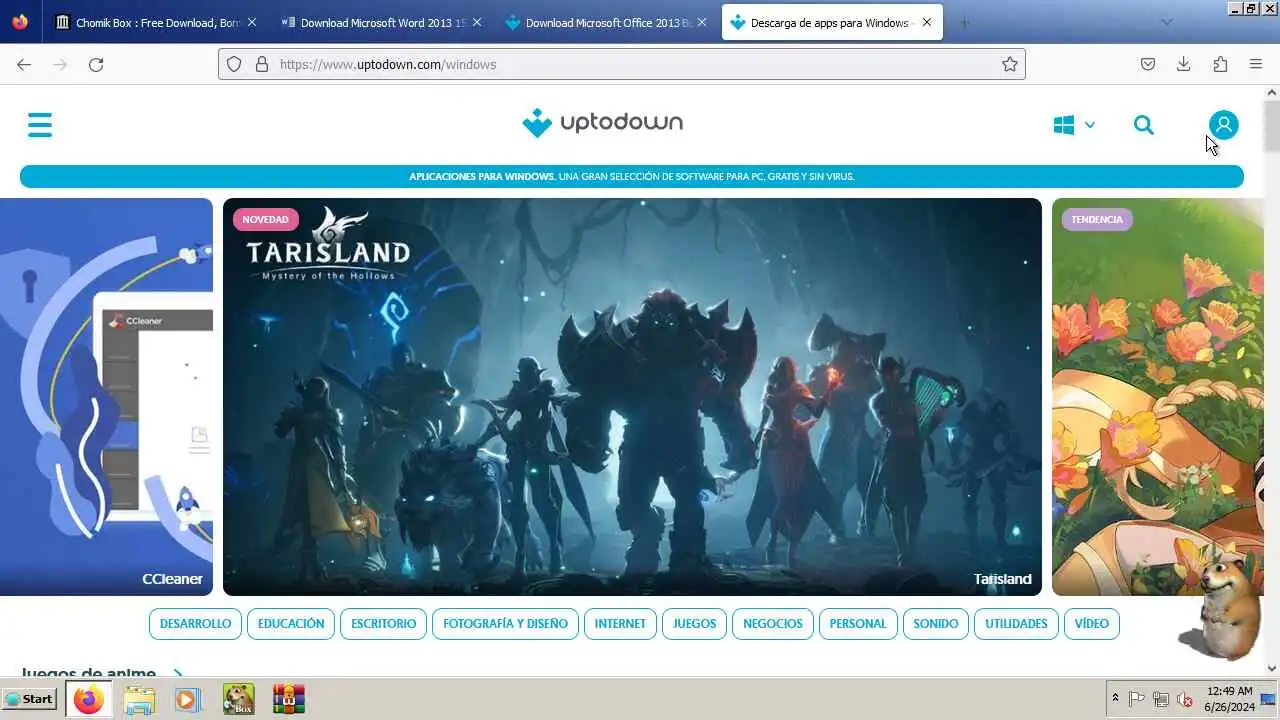Select the EDUCACIÓN category

(291, 623)
